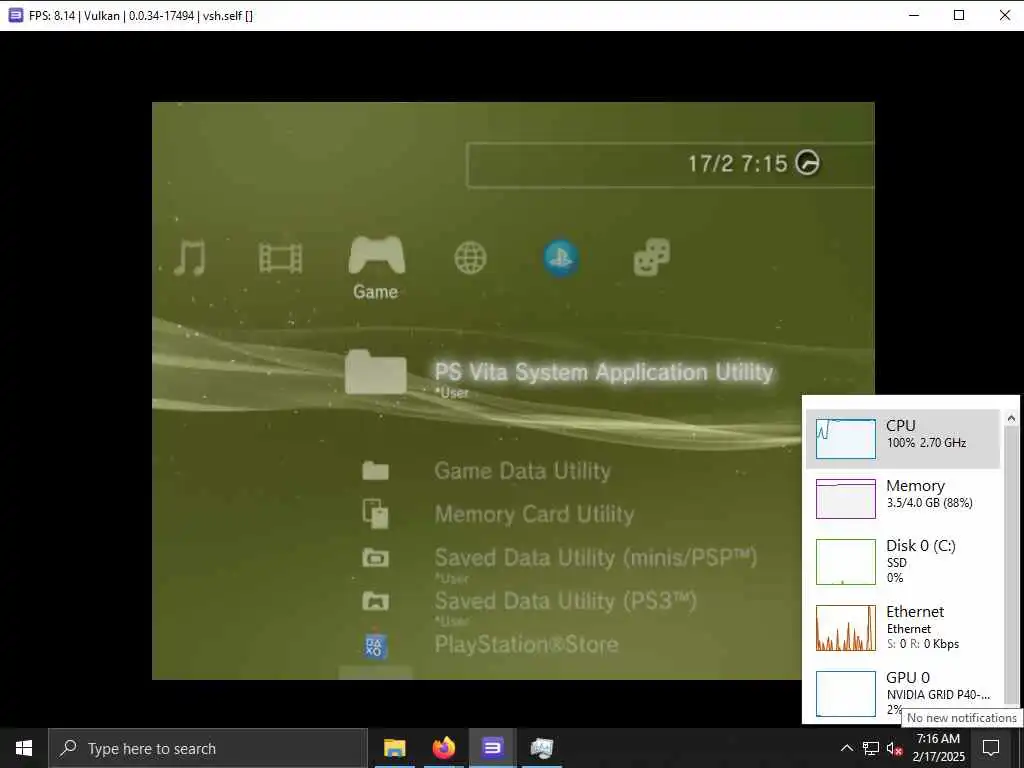Open File Explorer from the taskbar

394,748
